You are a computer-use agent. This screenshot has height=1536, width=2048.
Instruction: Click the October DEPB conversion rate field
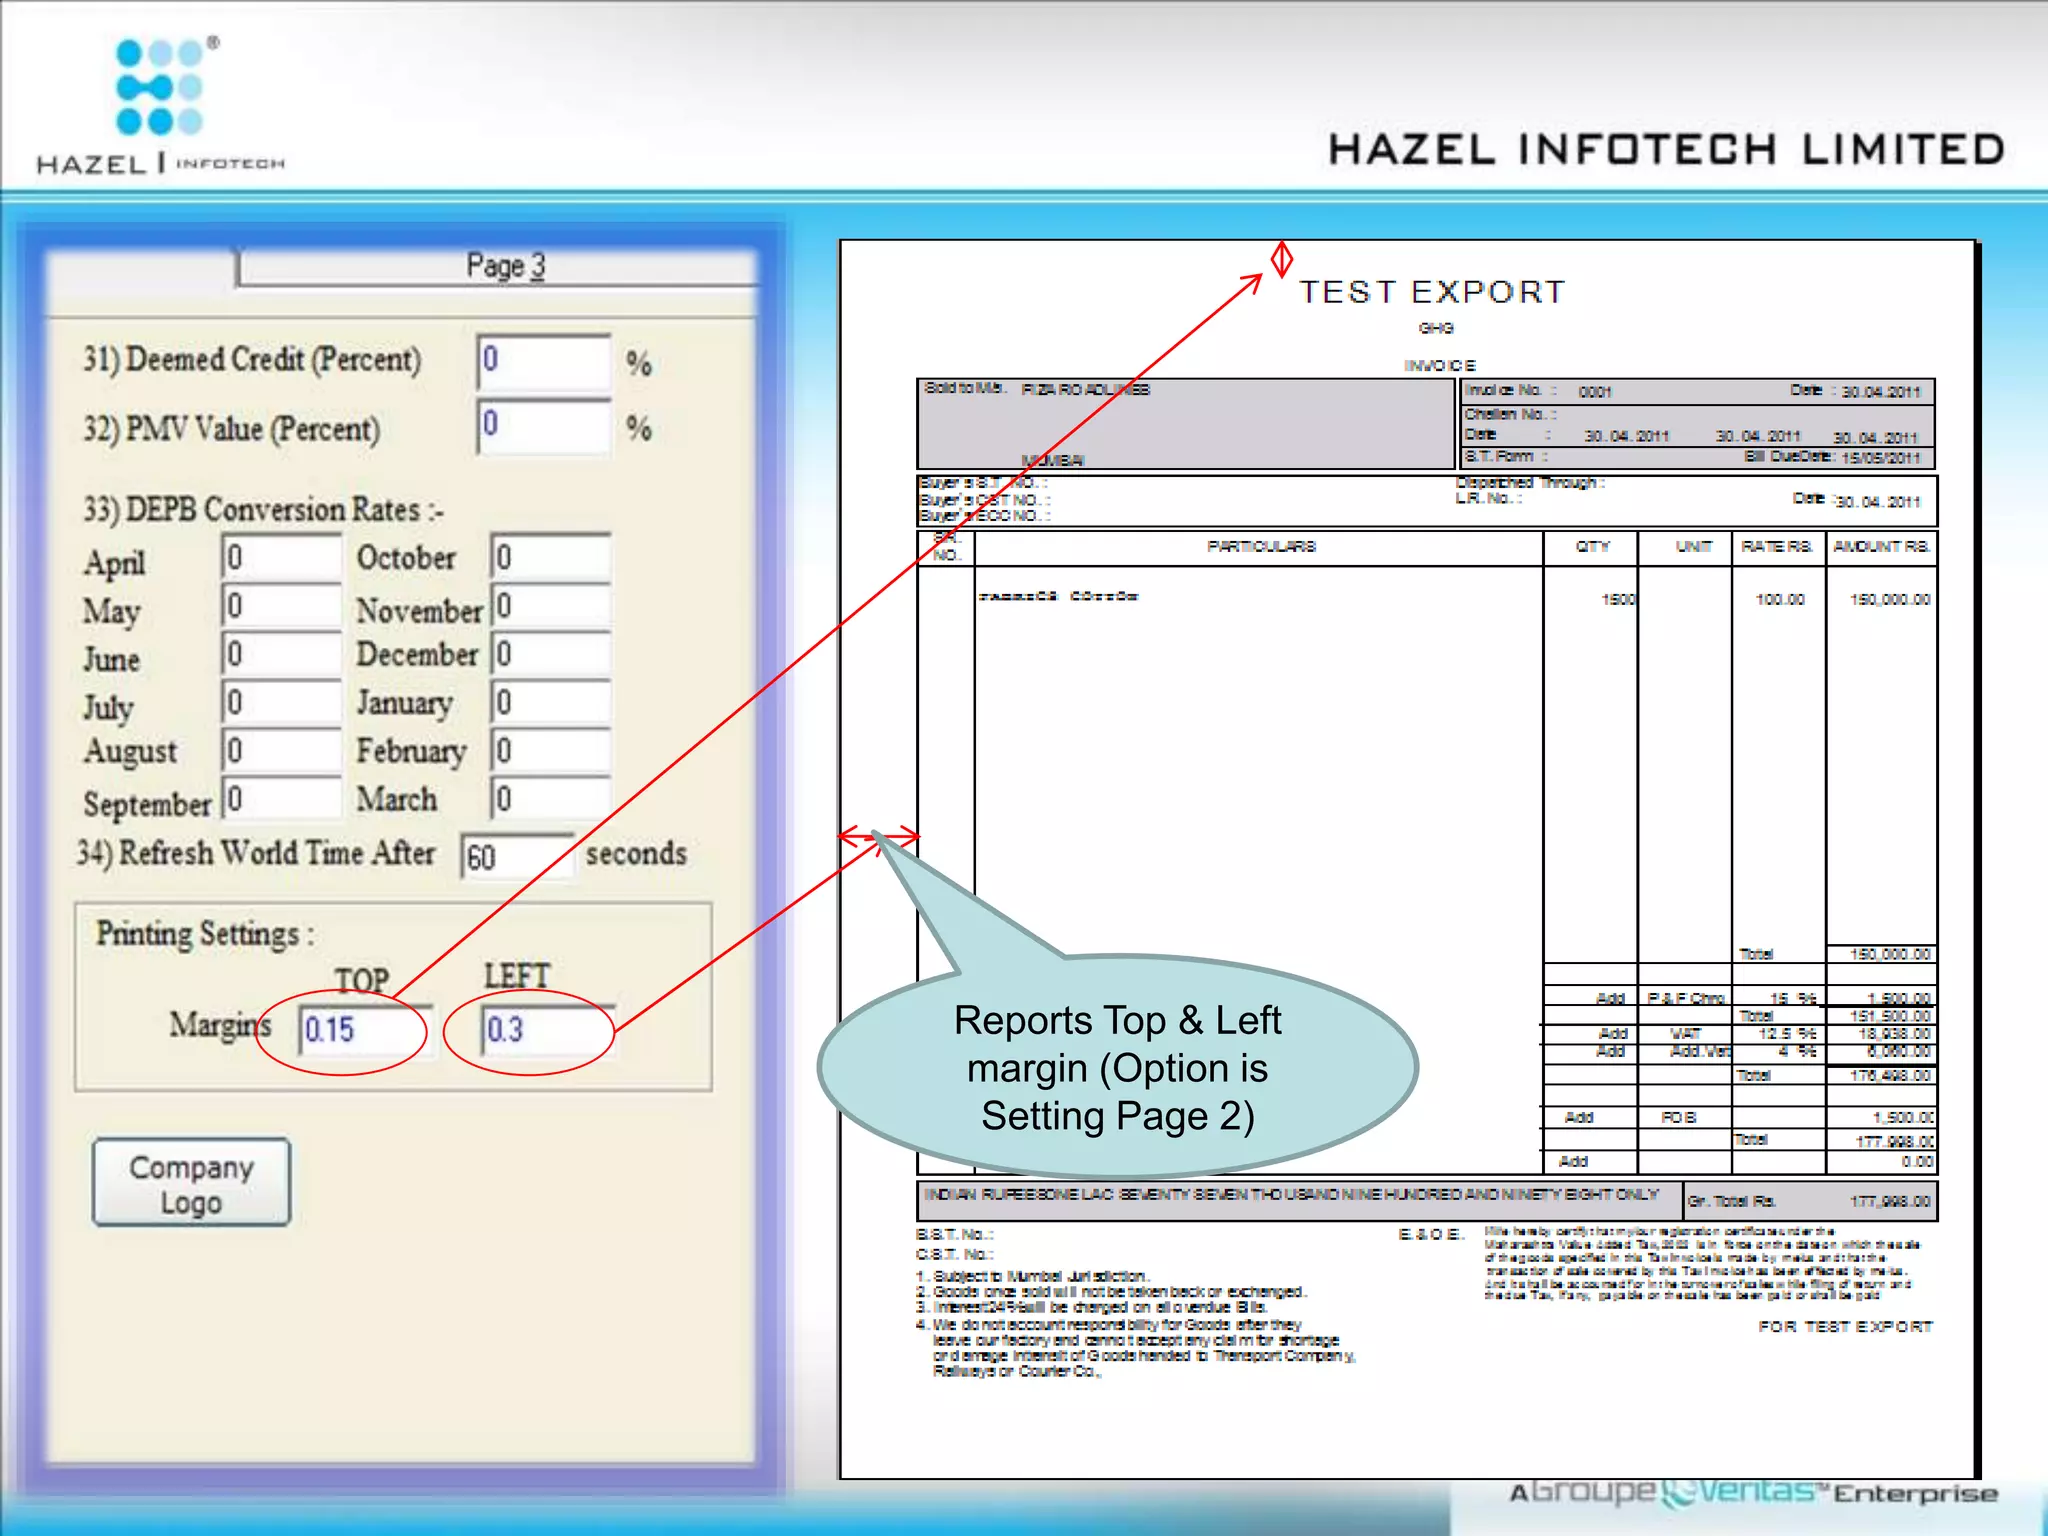551,557
